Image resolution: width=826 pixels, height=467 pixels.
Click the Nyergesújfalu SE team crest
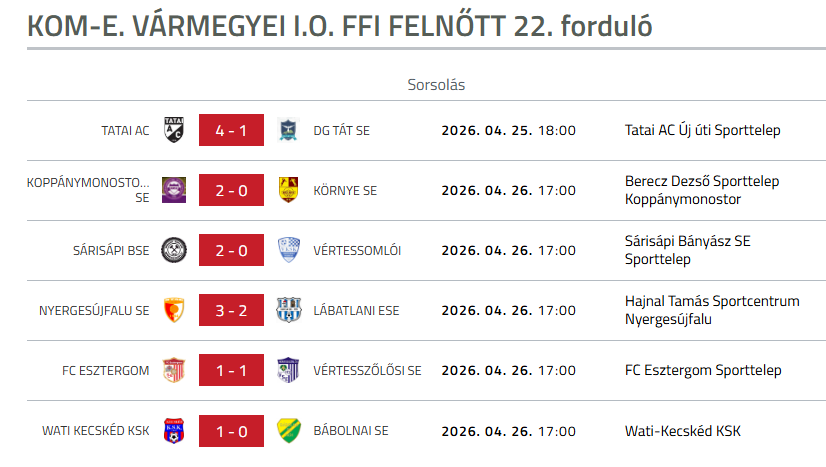coord(174,310)
